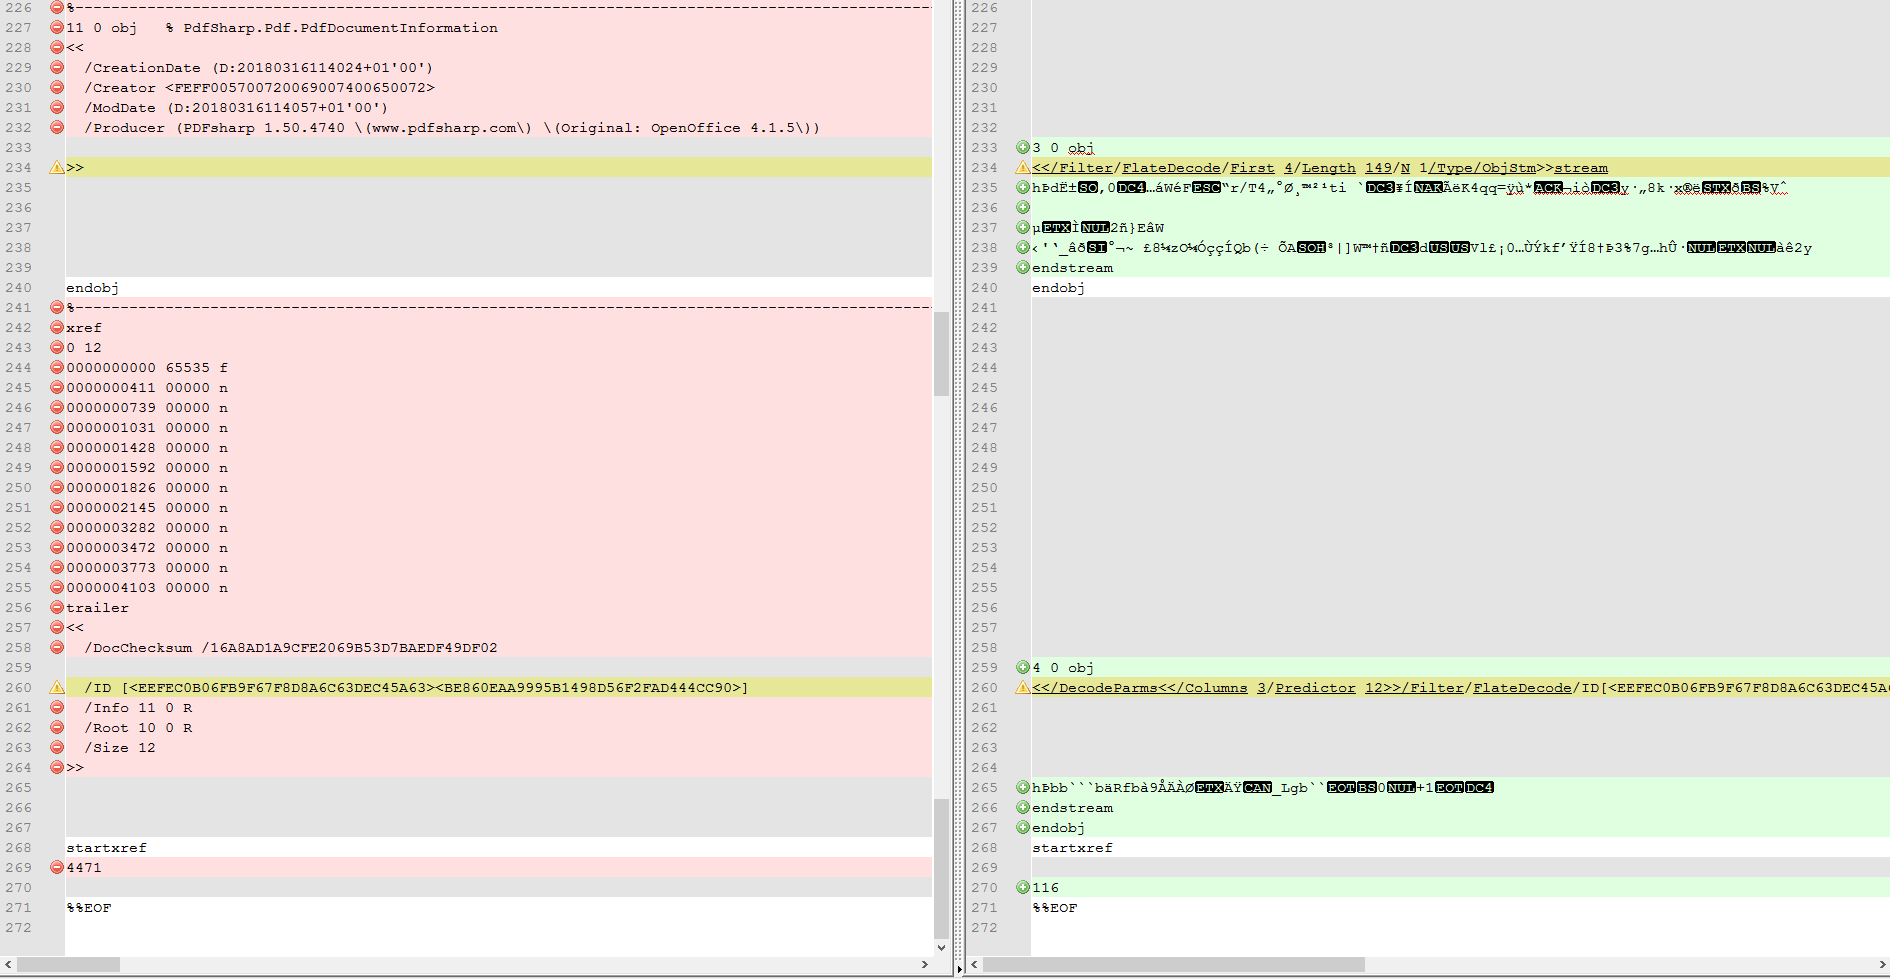Click the red minus icon on '/Root 10 0 R'
Image resolution: width=1890 pixels, height=979 pixels.
point(57,727)
